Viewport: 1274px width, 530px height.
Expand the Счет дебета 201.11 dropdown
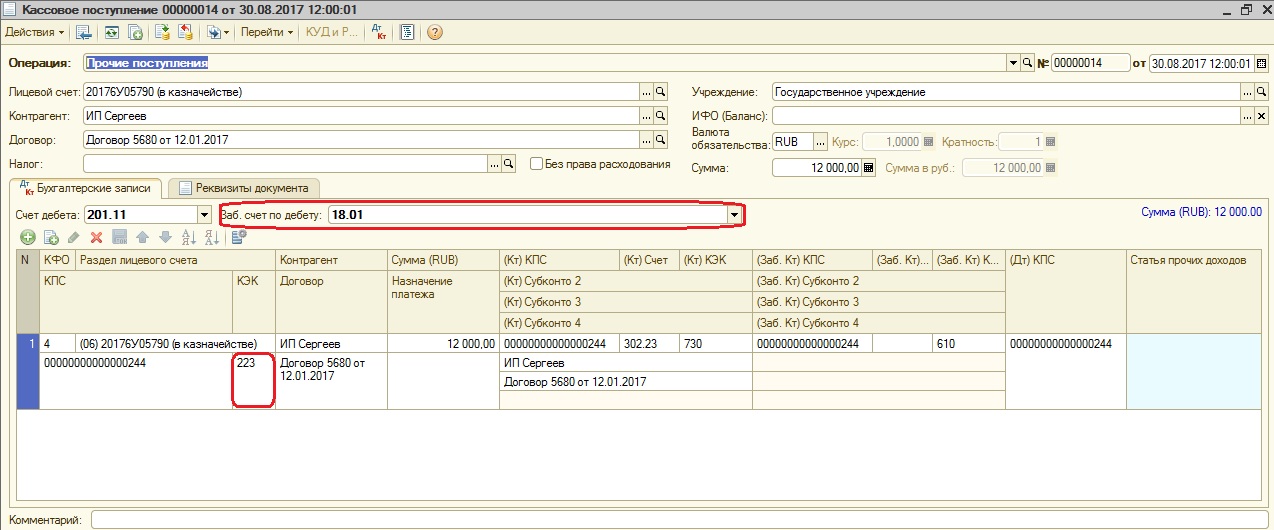click(x=203, y=214)
